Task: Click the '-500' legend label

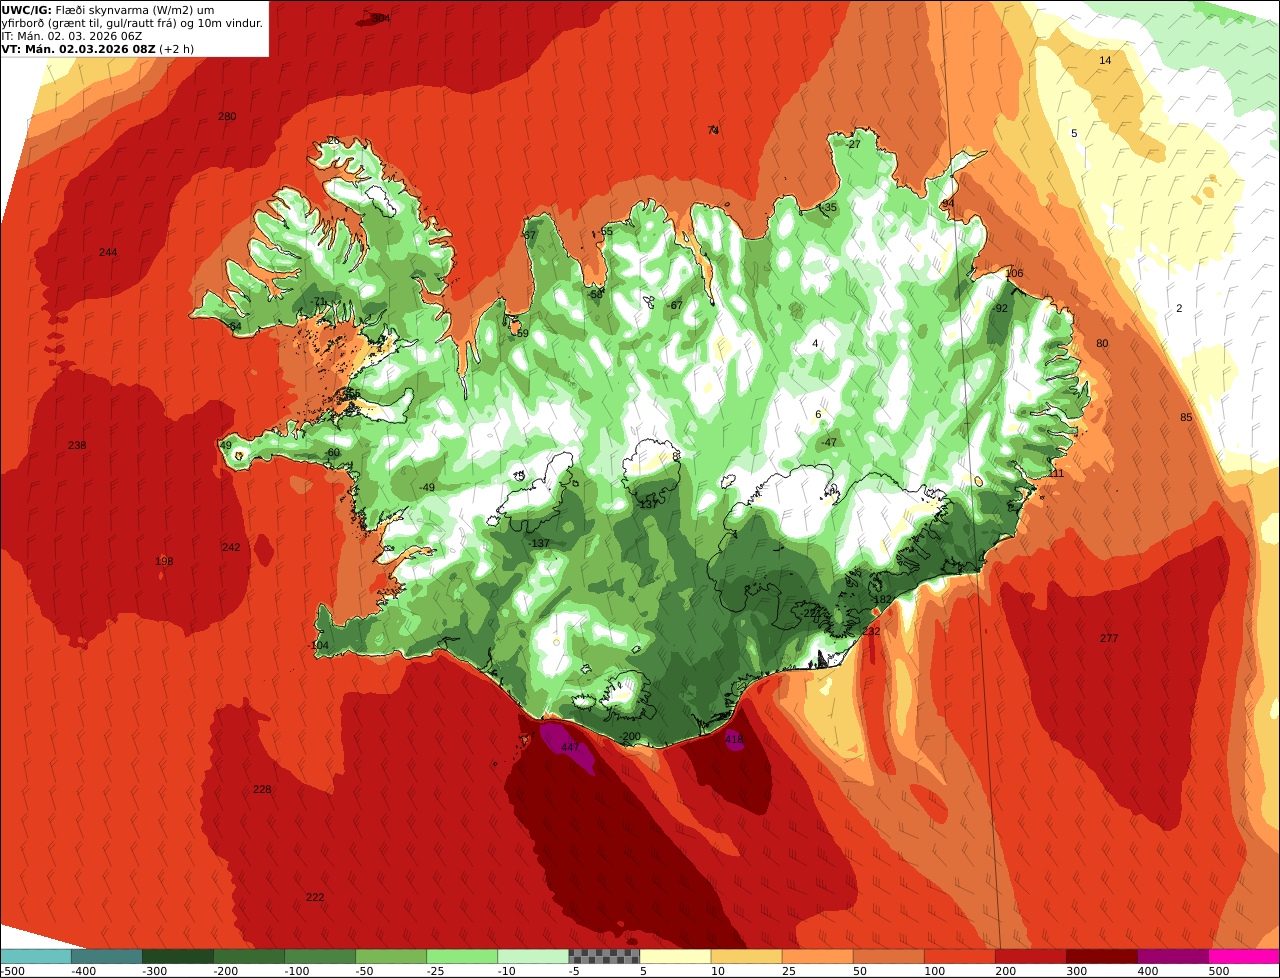Action: (13, 971)
